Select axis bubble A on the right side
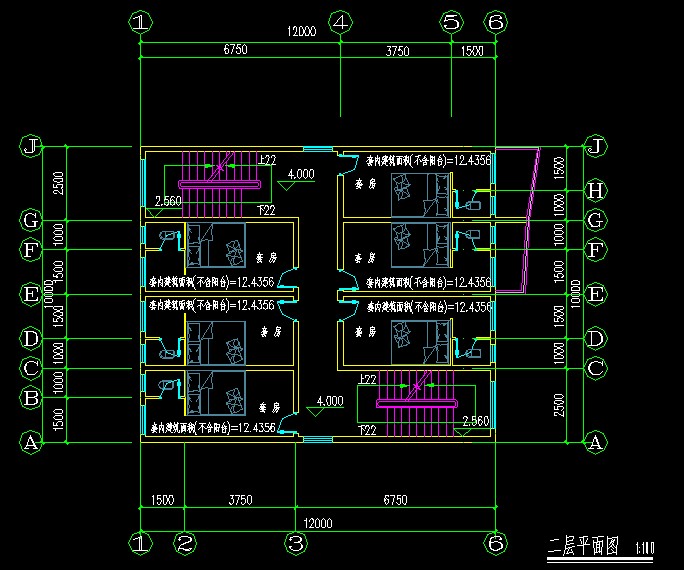The width and height of the screenshot is (684, 570). pyautogui.click(x=595, y=443)
